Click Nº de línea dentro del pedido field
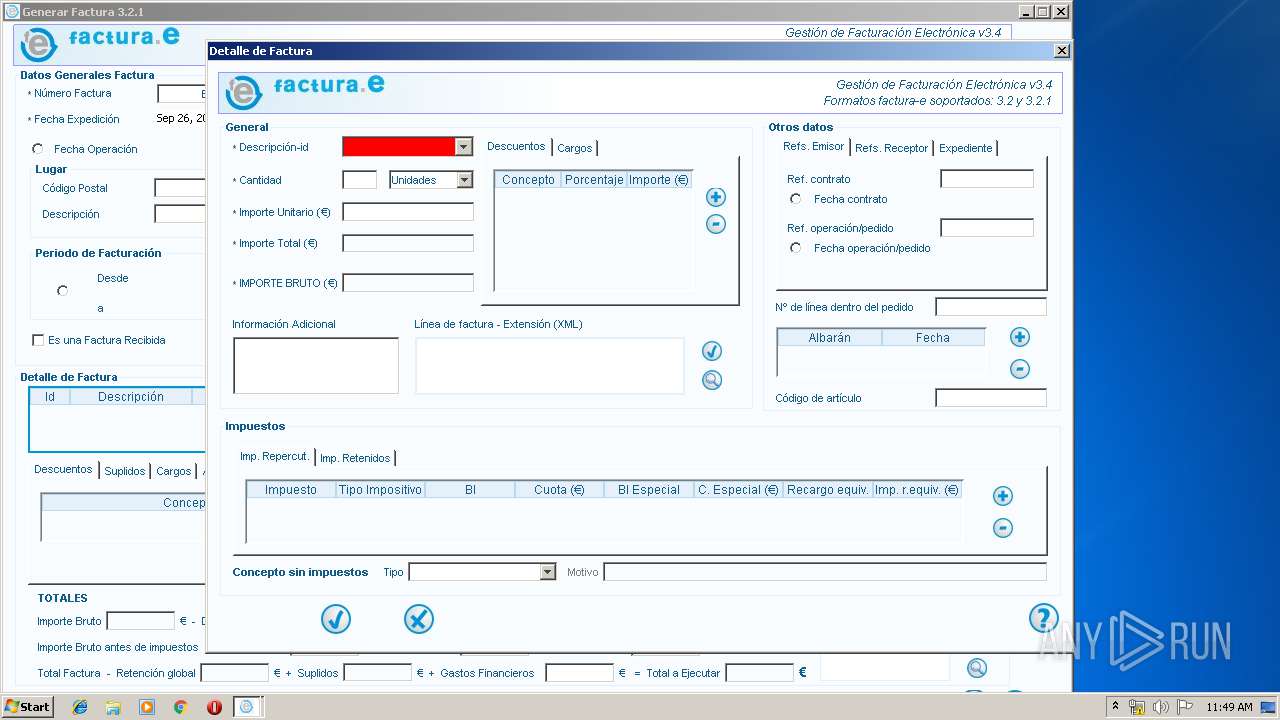Screen dimensions: 1280x720 tap(991, 307)
